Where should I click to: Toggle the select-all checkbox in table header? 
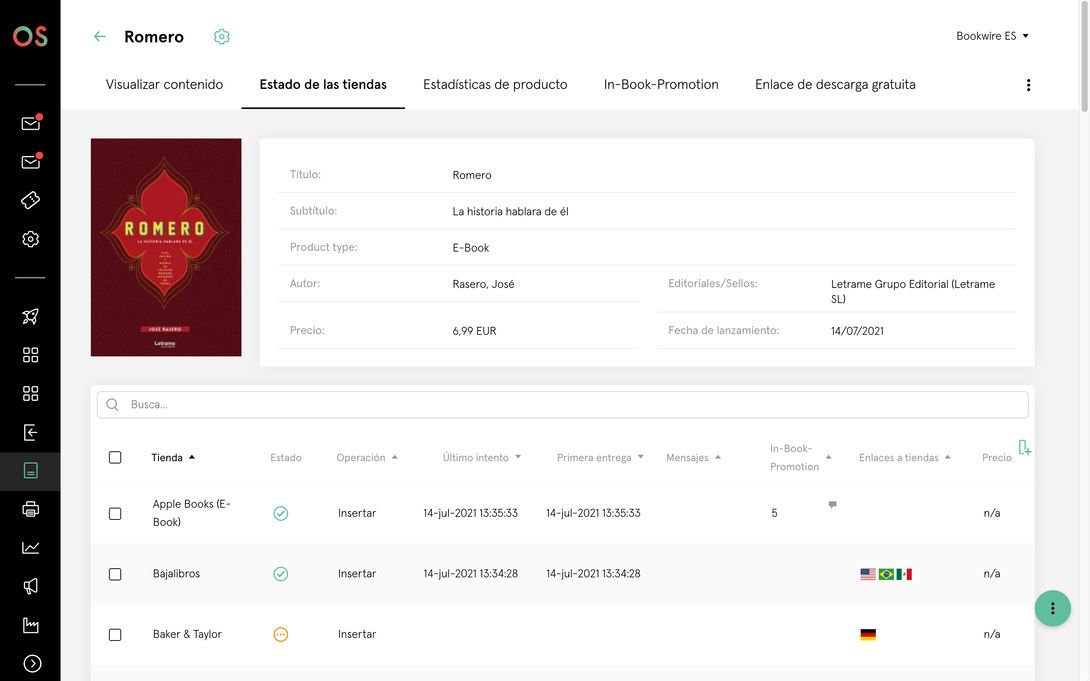click(x=115, y=457)
